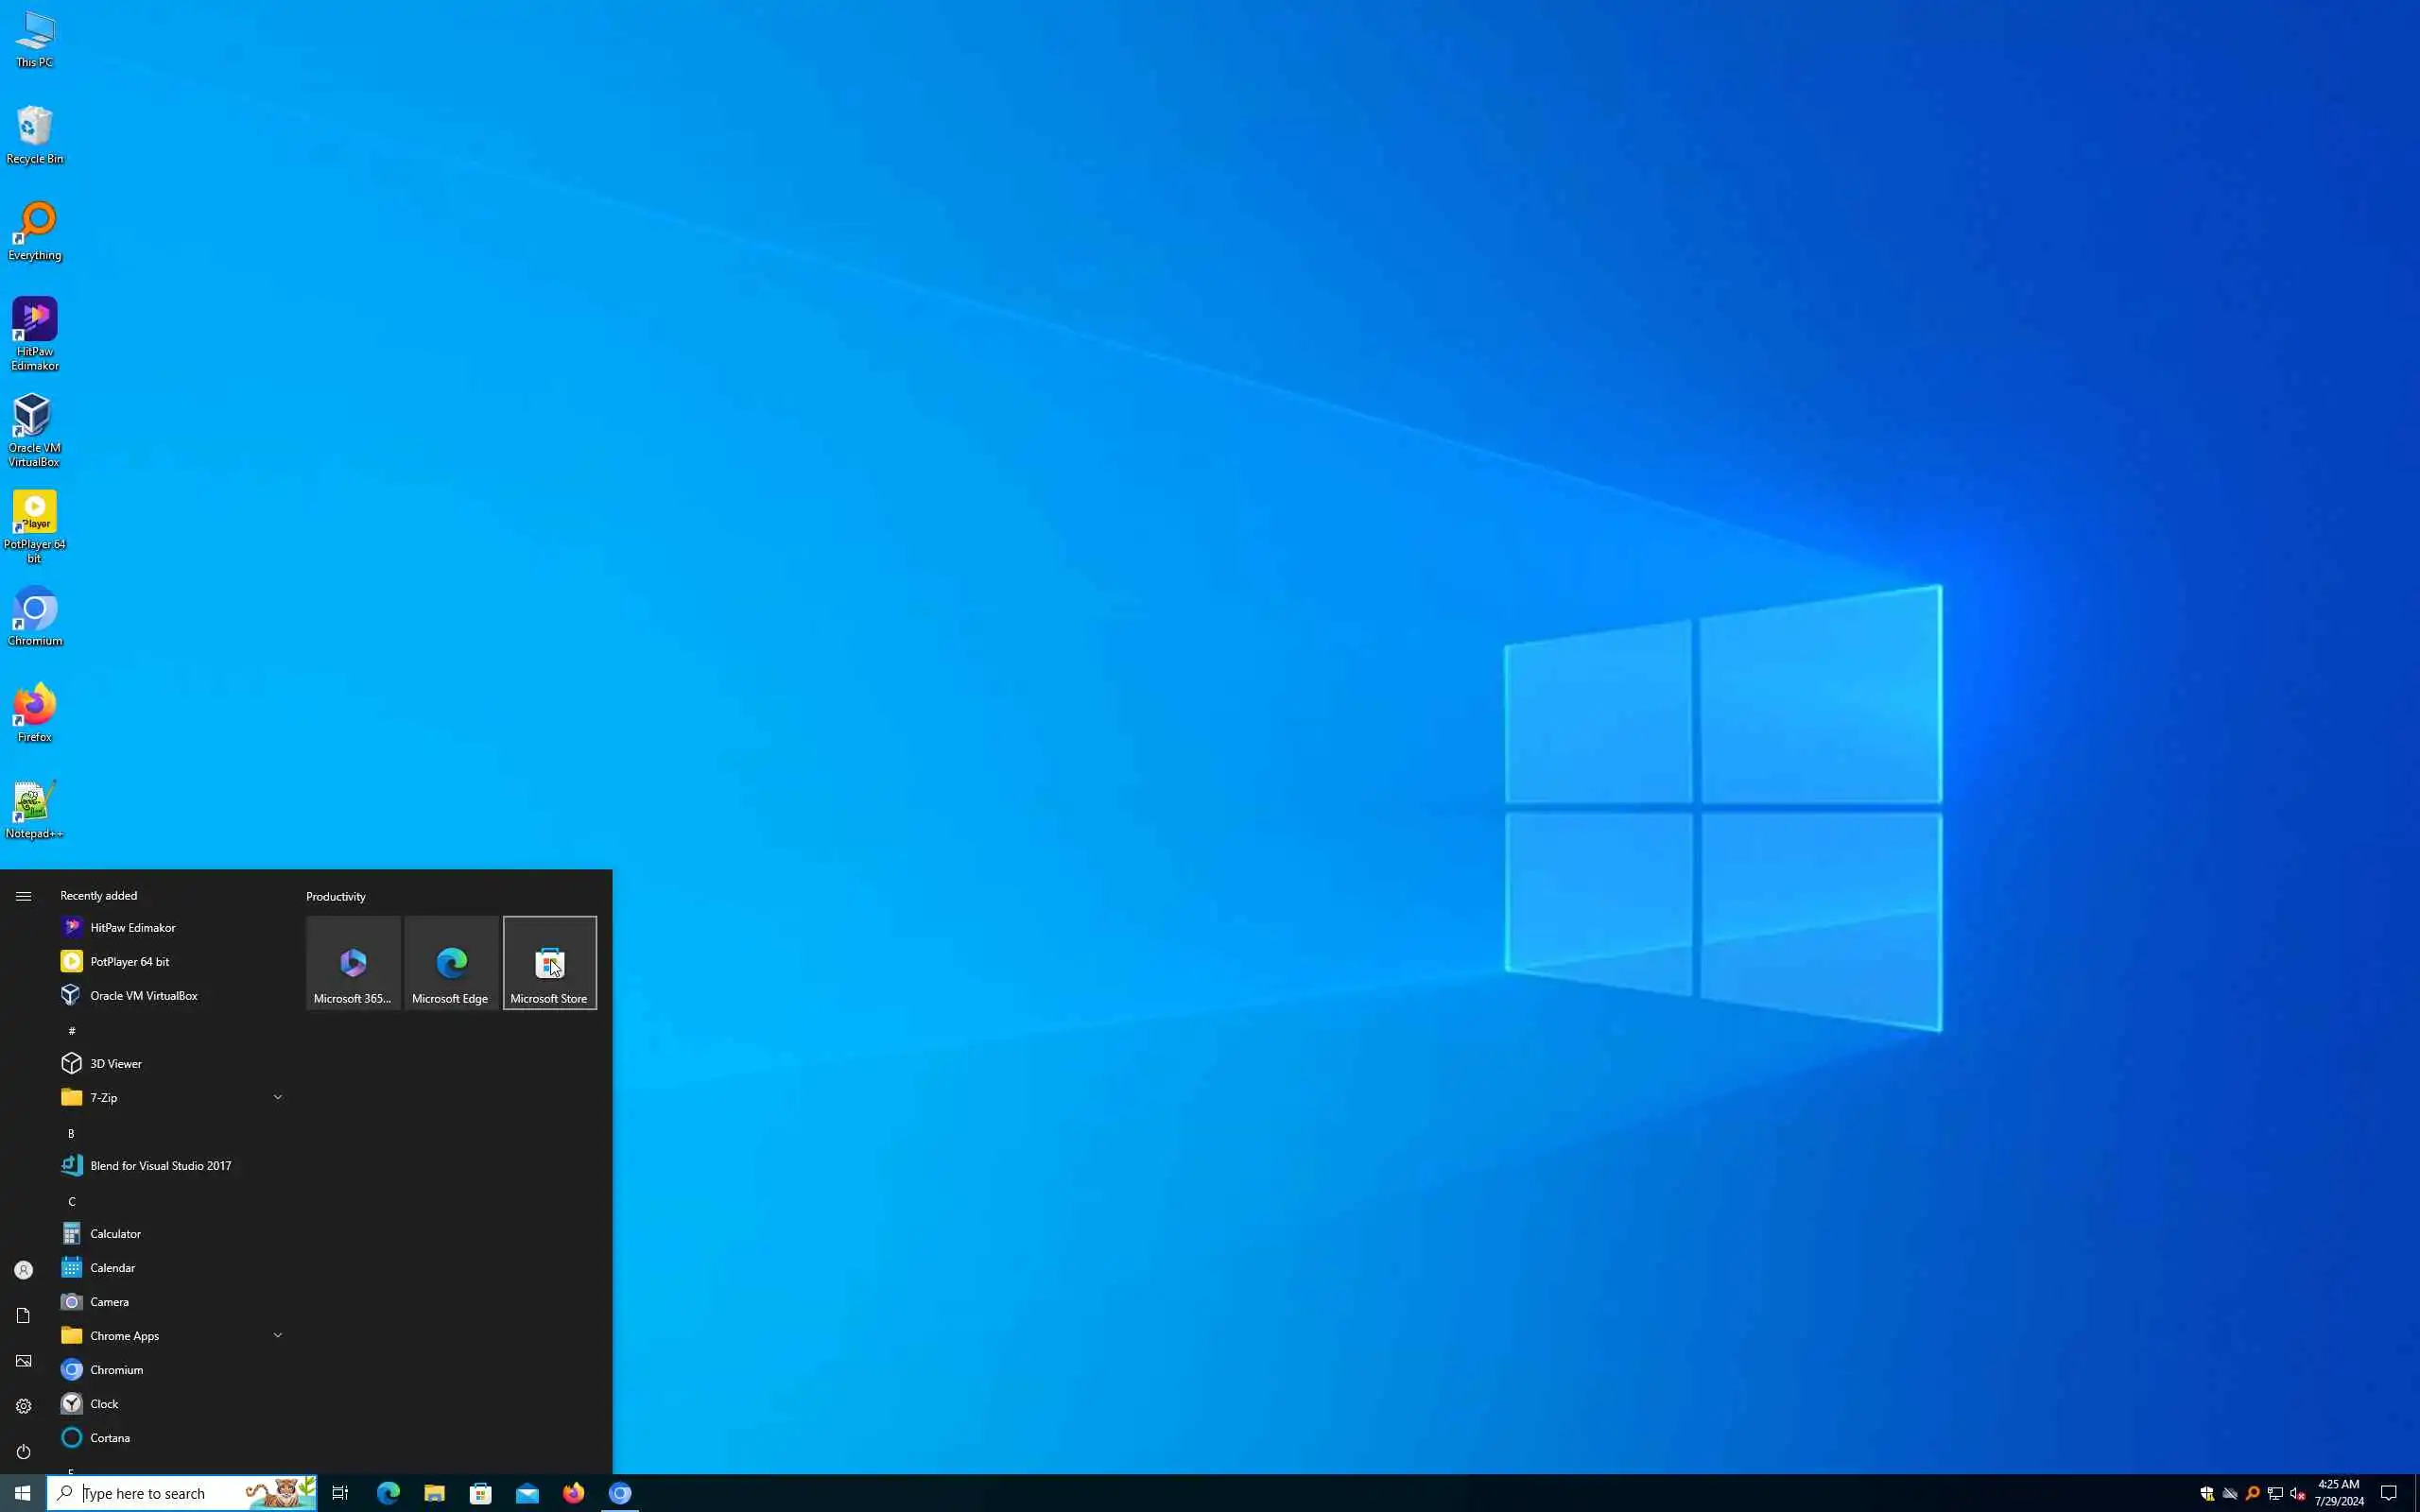Screen dimensions: 2420x1512
Task: Click in the taskbar search box
Action: 160,1493
